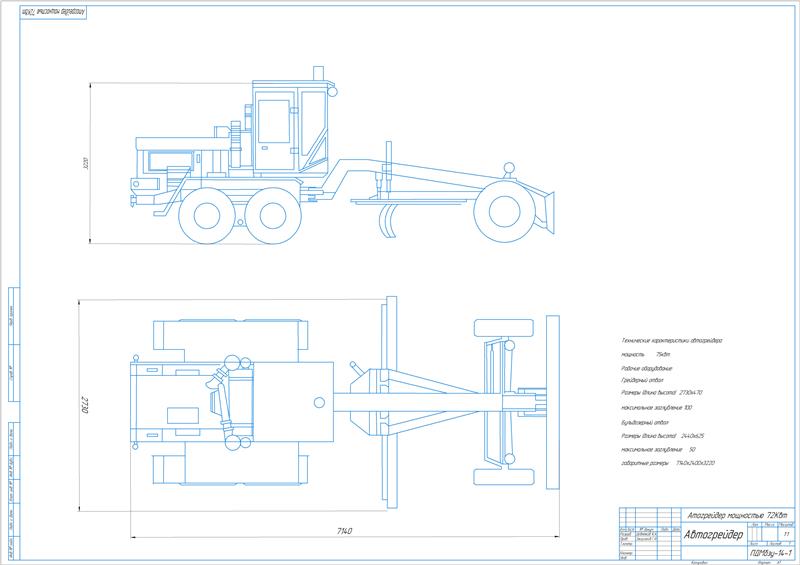
Task: Click the dozer size value '2440x625'
Action: click(x=692, y=436)
